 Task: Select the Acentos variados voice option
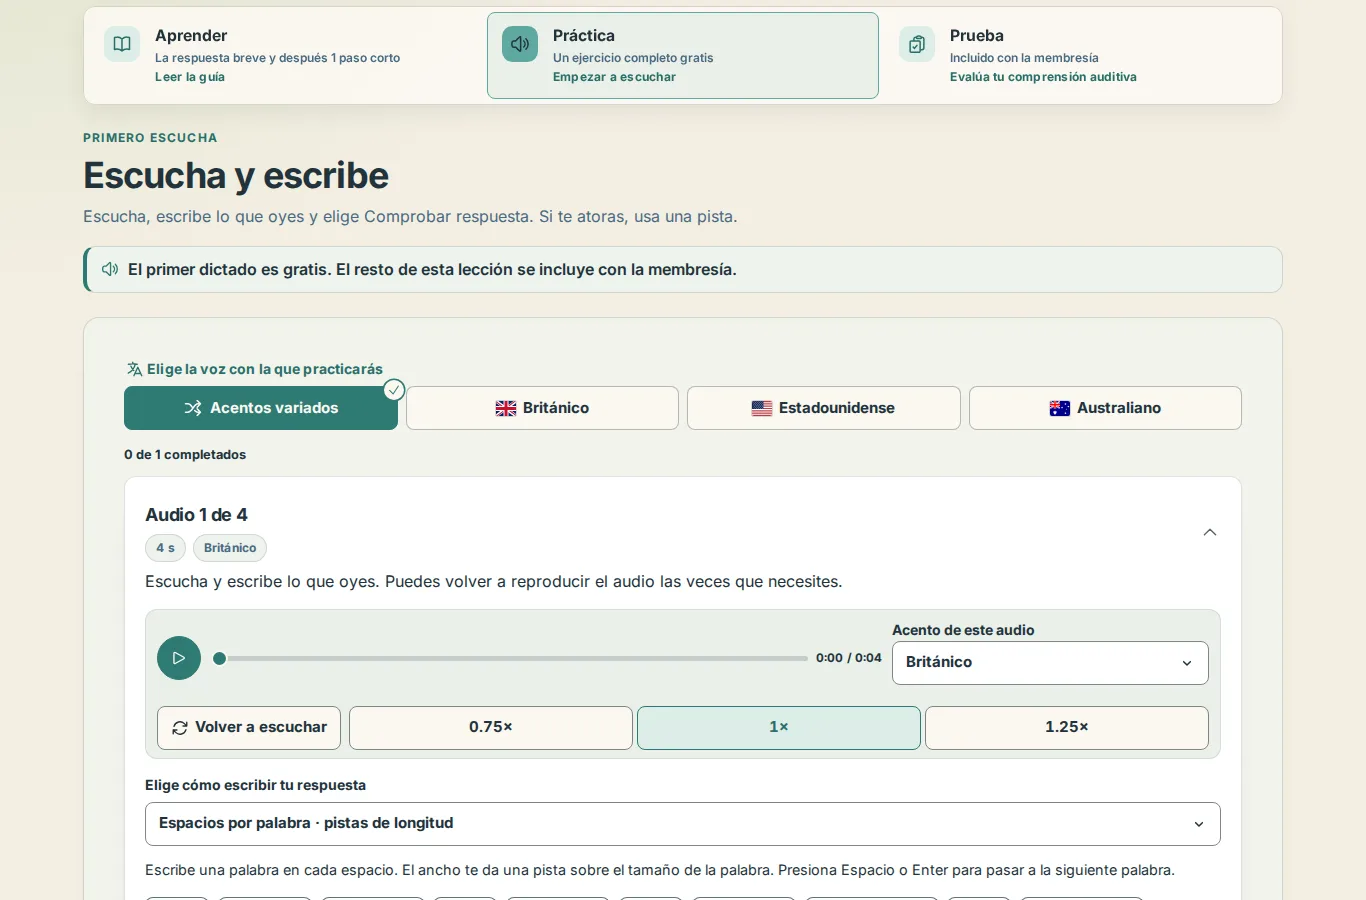point(261,408)
